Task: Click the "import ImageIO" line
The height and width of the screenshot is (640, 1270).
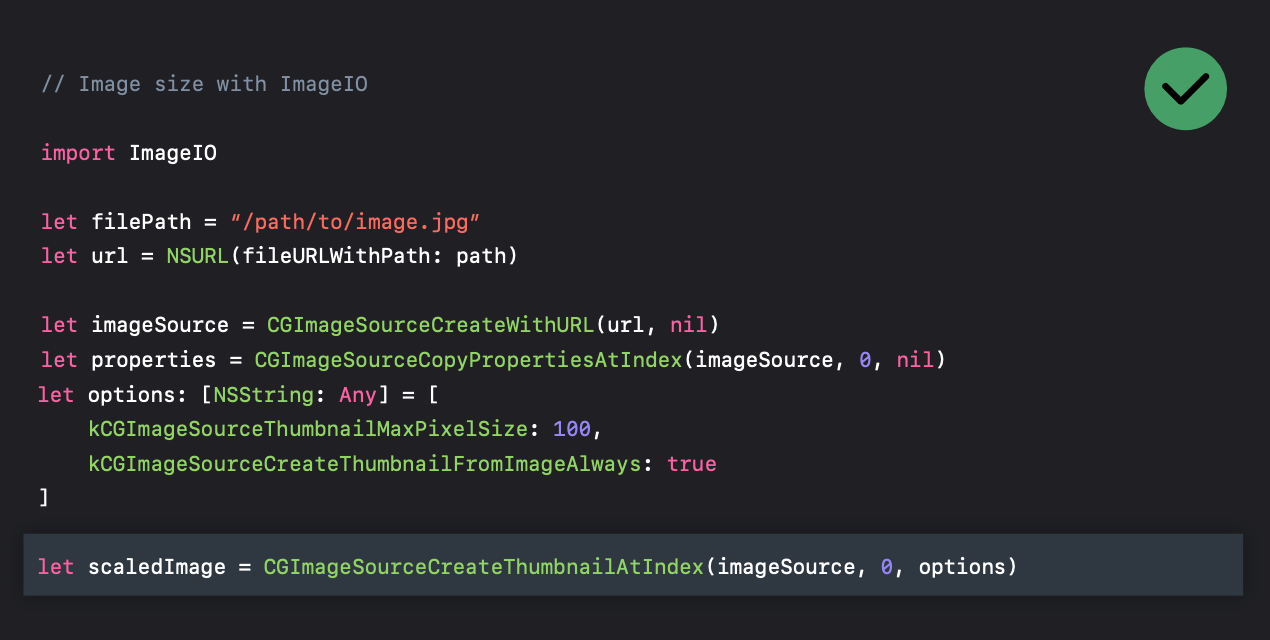Action: coord(129,153)
